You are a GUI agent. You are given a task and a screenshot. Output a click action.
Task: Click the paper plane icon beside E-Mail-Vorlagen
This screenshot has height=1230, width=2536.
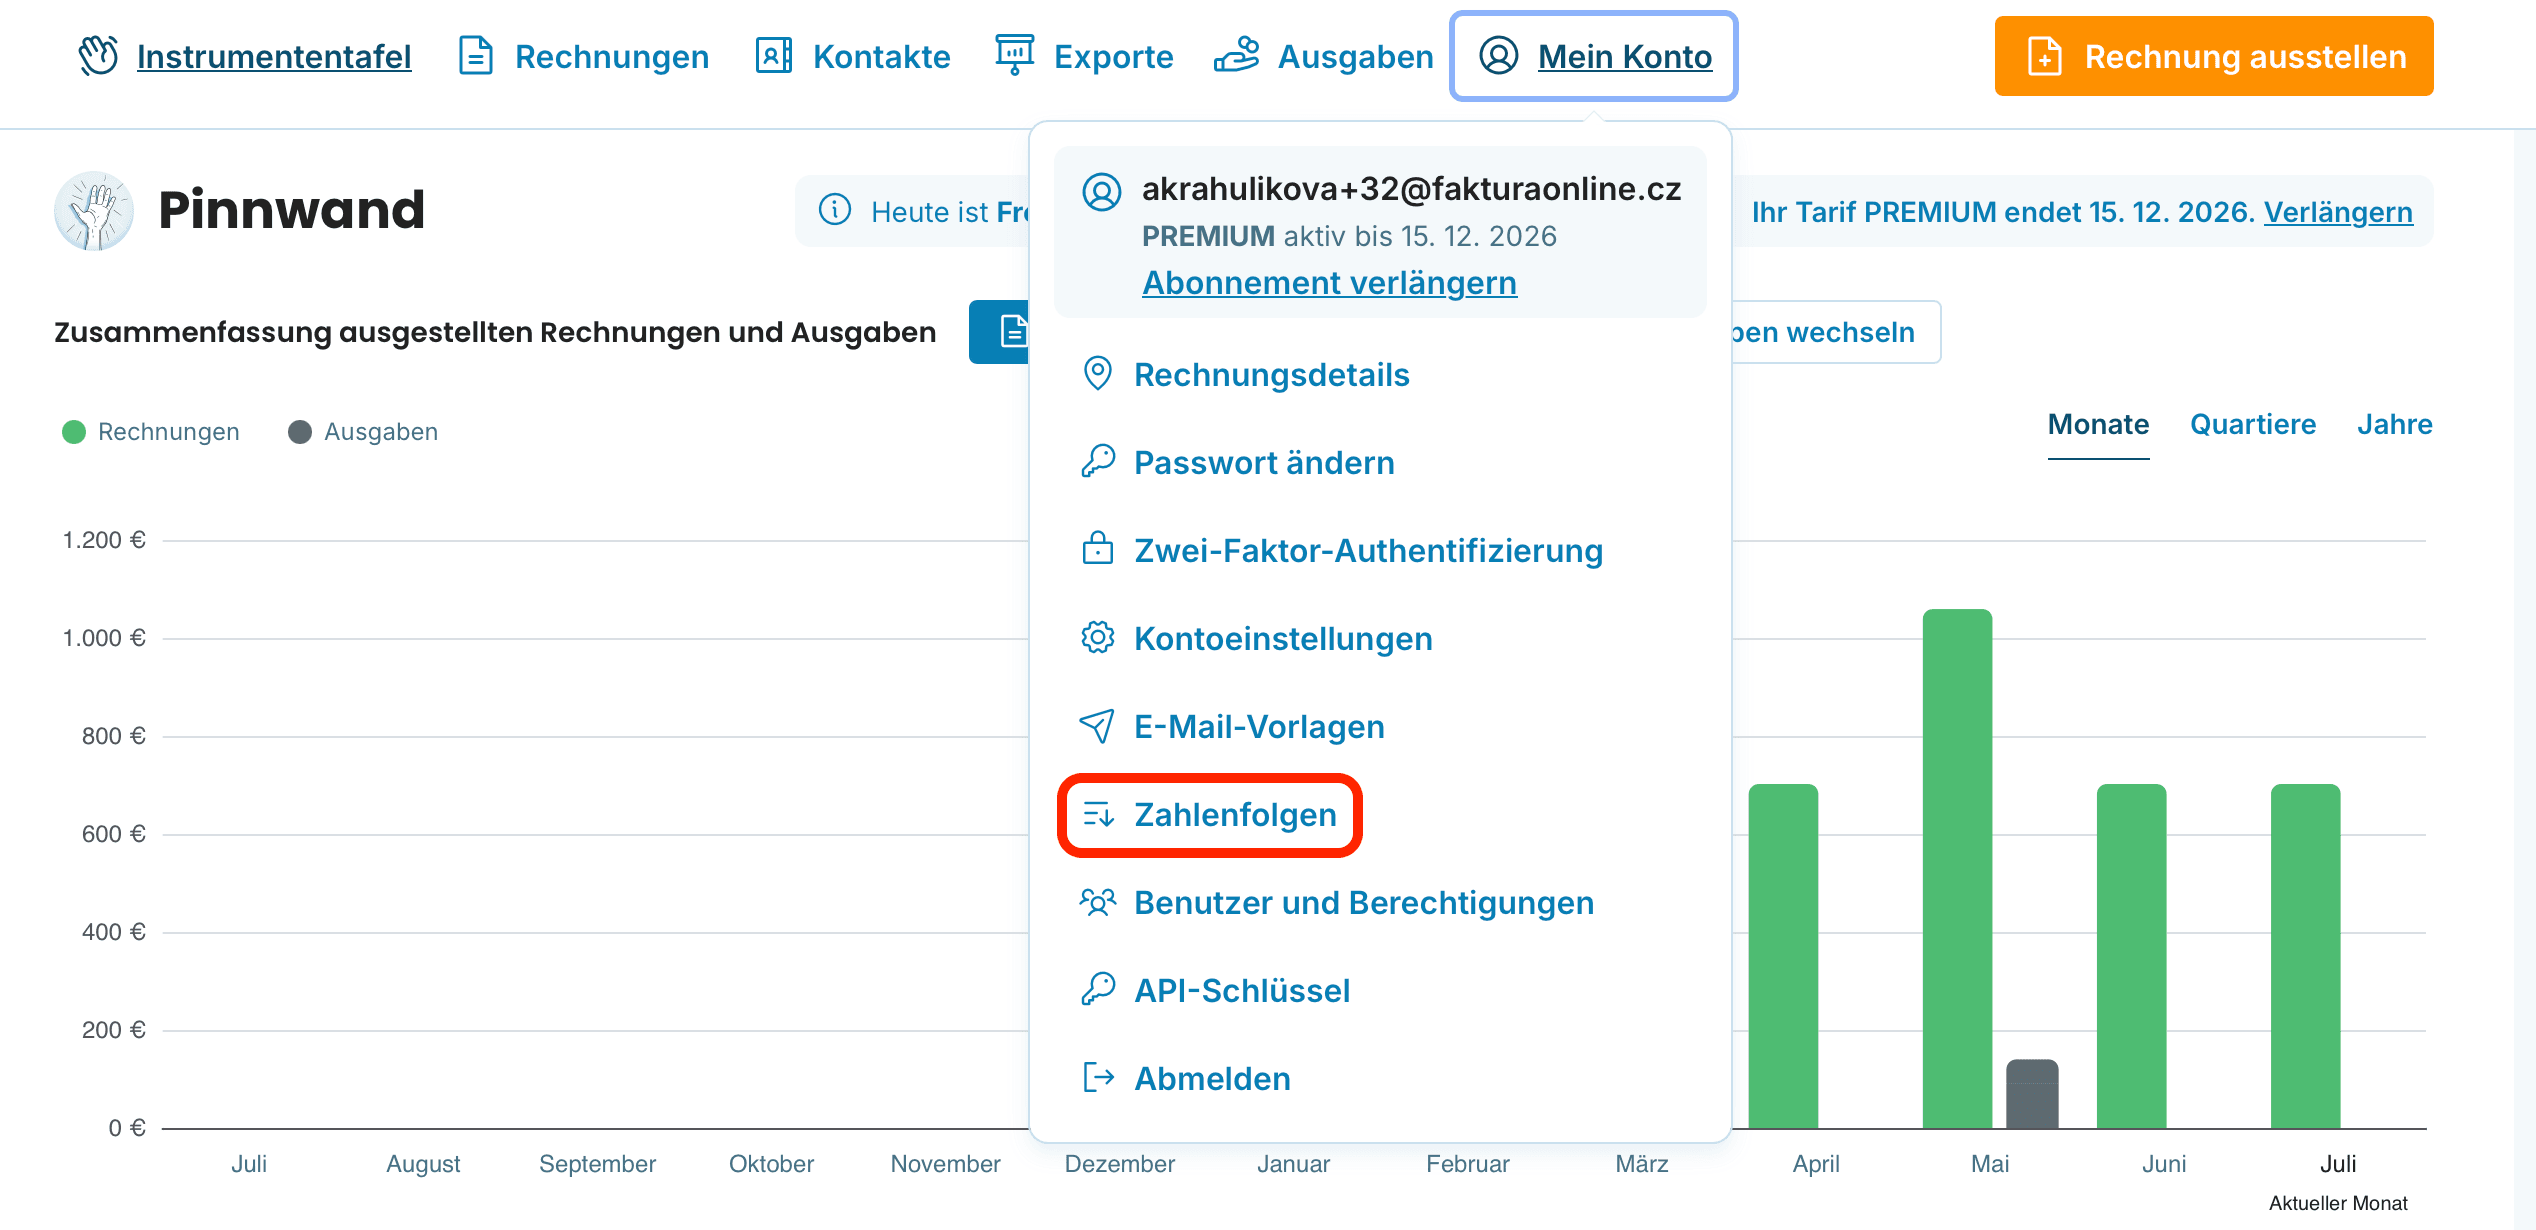(1097, 726)
